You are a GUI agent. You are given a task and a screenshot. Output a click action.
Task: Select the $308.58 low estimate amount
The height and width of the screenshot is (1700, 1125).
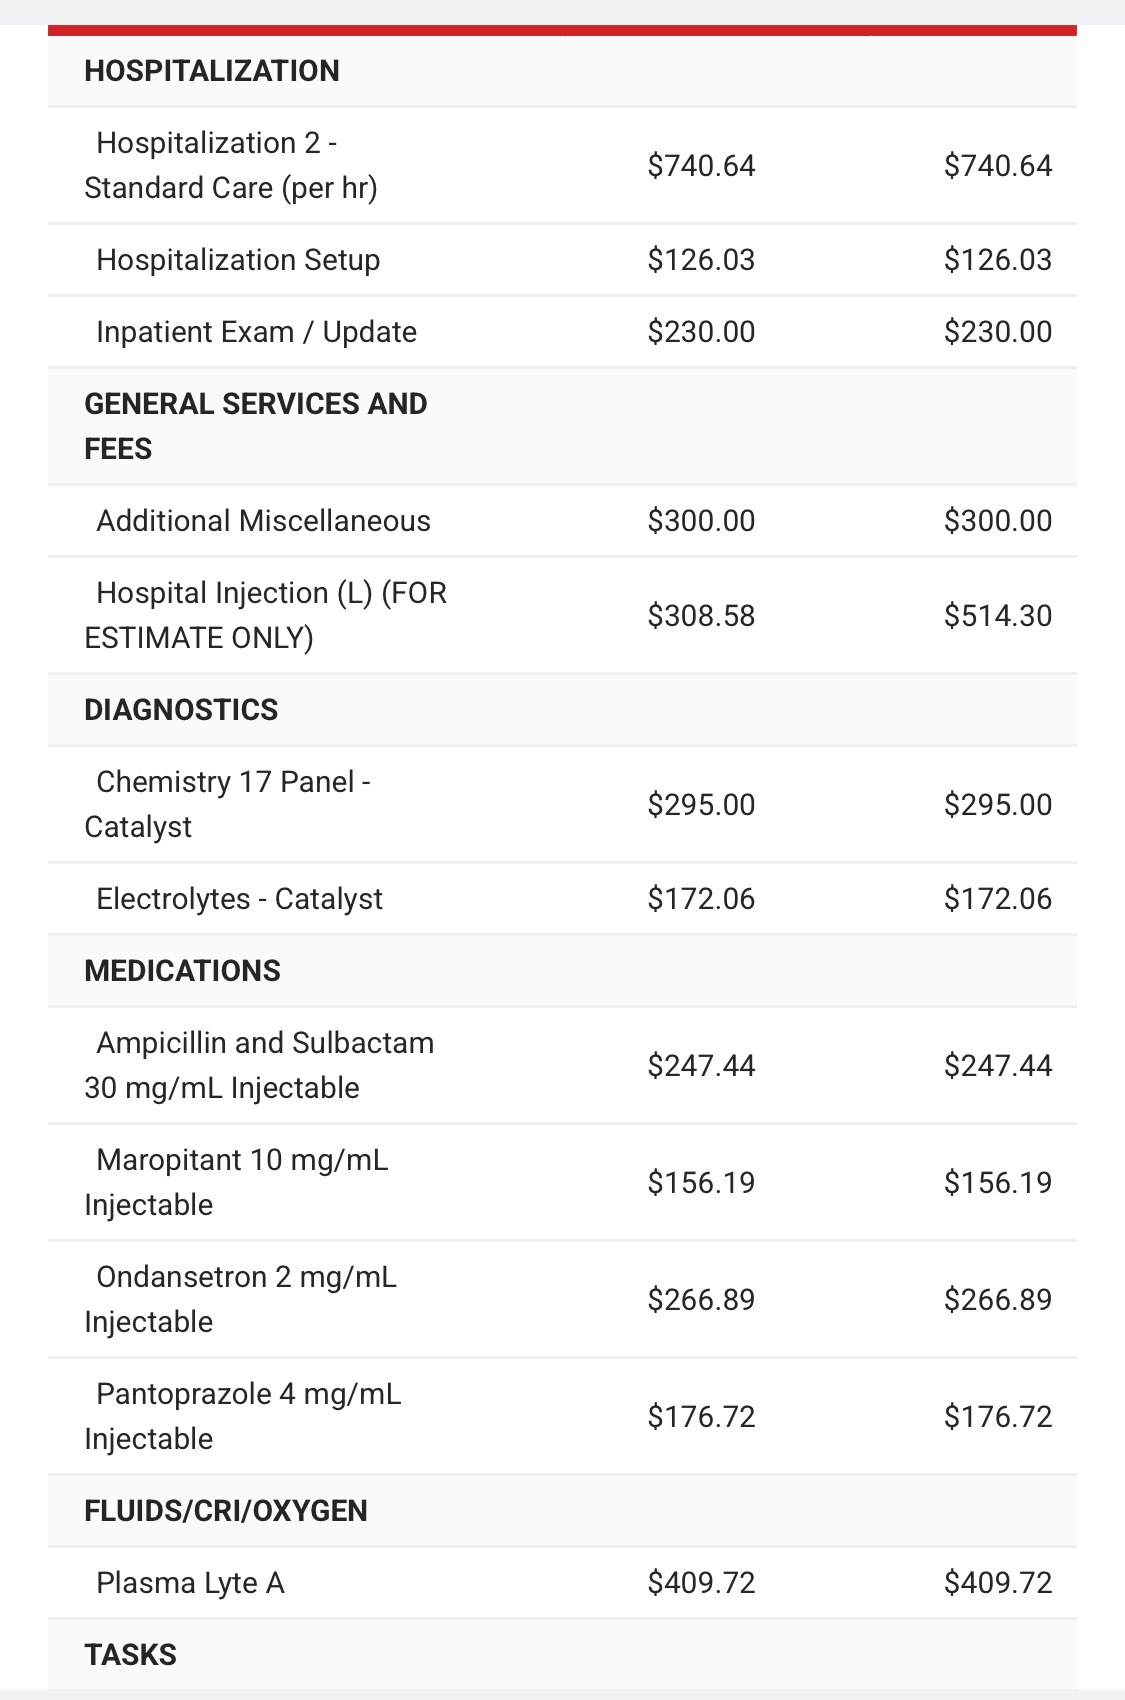point(701,616)
